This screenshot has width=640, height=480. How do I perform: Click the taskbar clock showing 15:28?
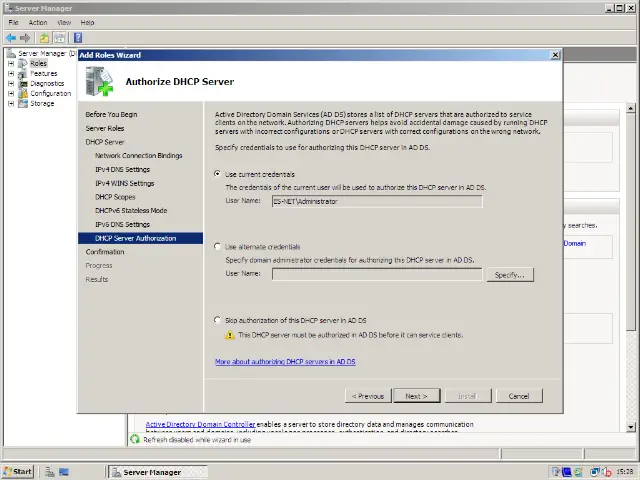coord(625,472)
